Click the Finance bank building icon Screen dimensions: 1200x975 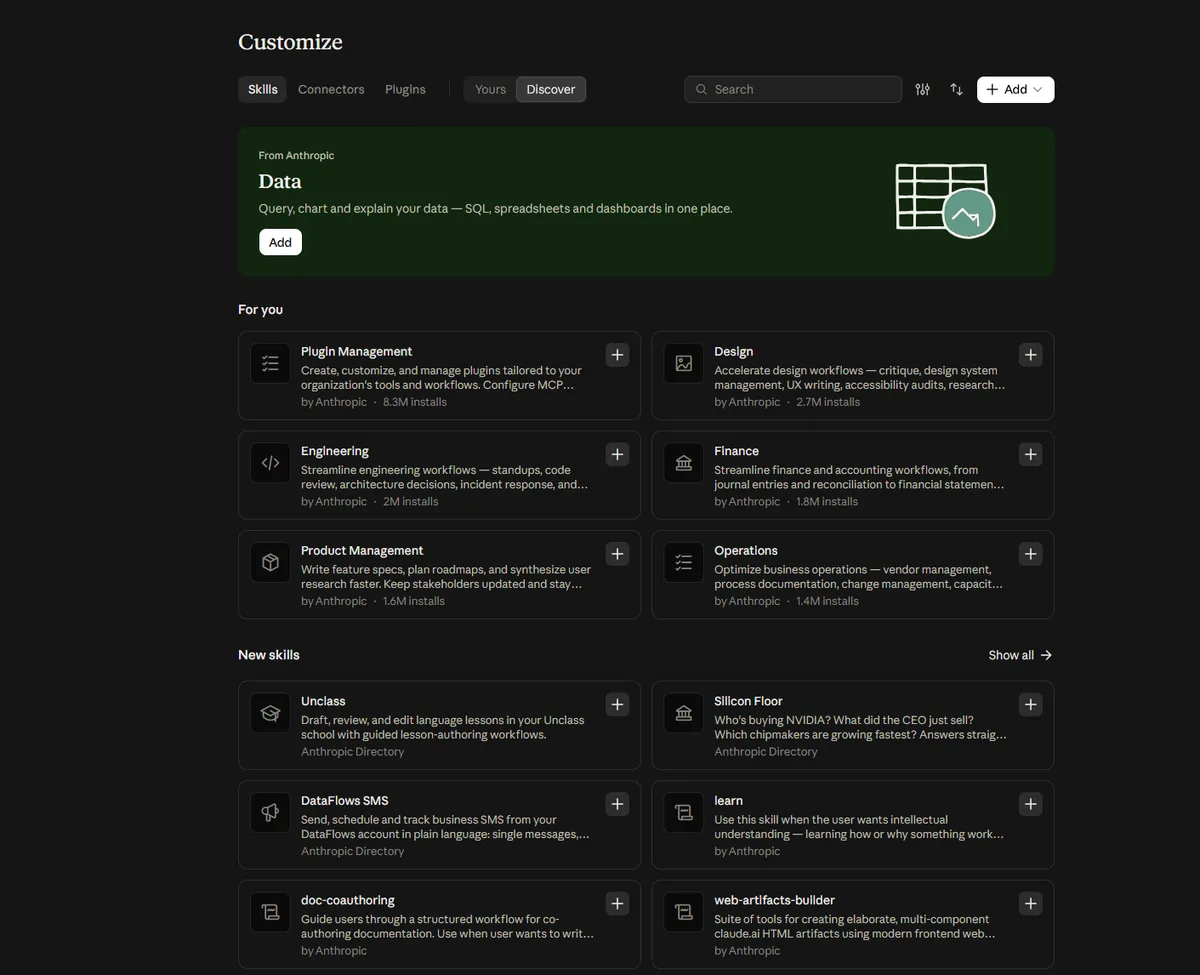pyautogui.click(x=683, y=463)
